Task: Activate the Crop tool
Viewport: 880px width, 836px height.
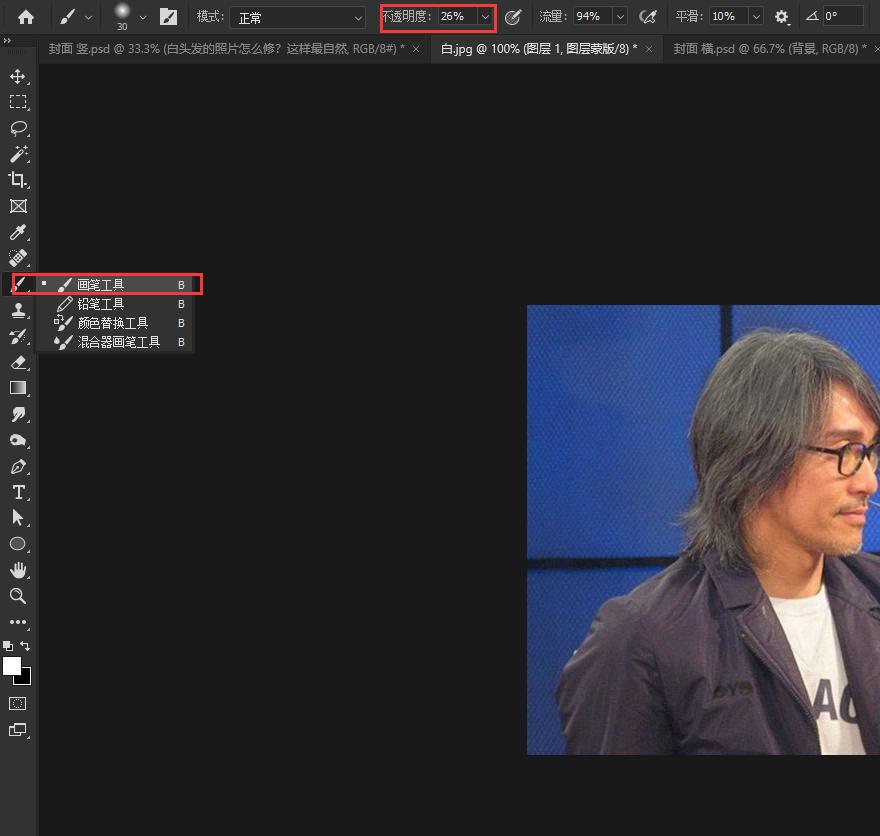Action: [18, 180]
